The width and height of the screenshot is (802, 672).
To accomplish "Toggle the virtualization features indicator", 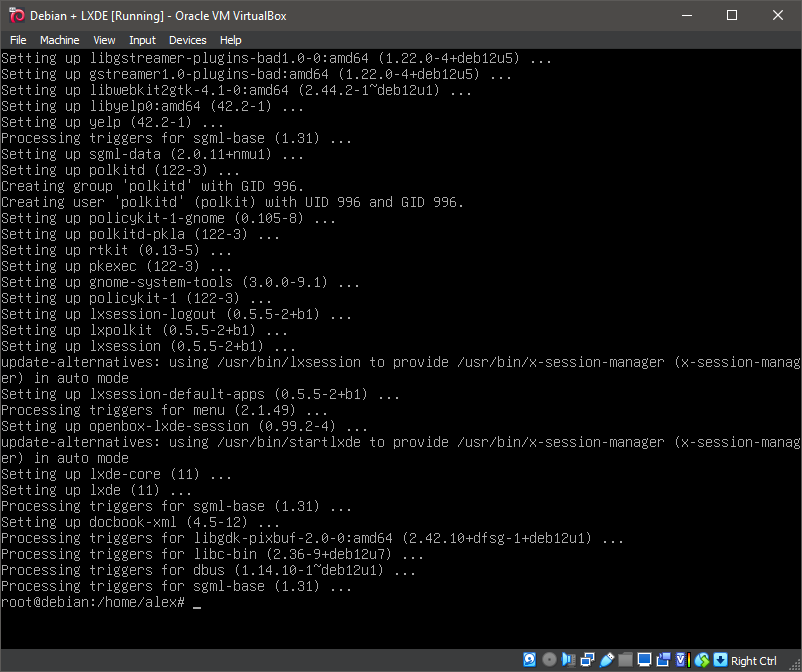I will click(681, 659).
